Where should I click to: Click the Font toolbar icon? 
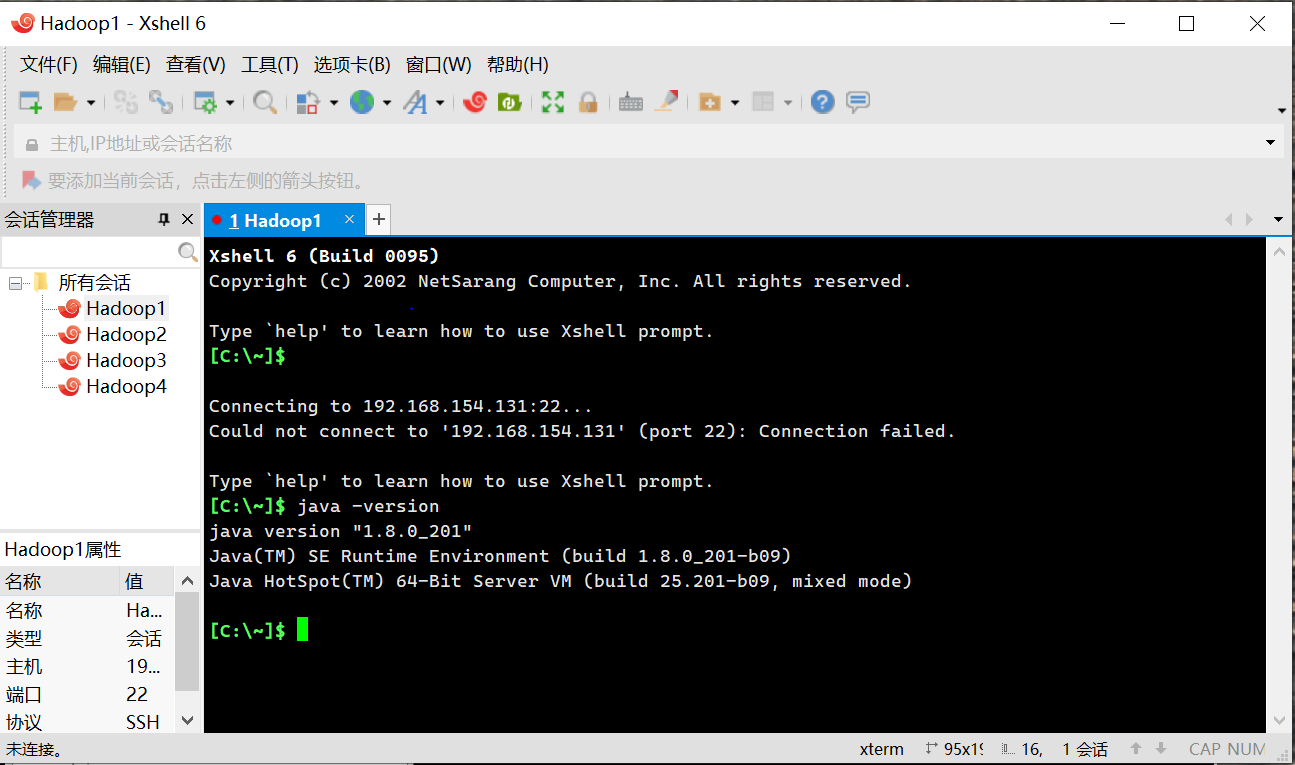pyautogui.click(x=415, y=102)
